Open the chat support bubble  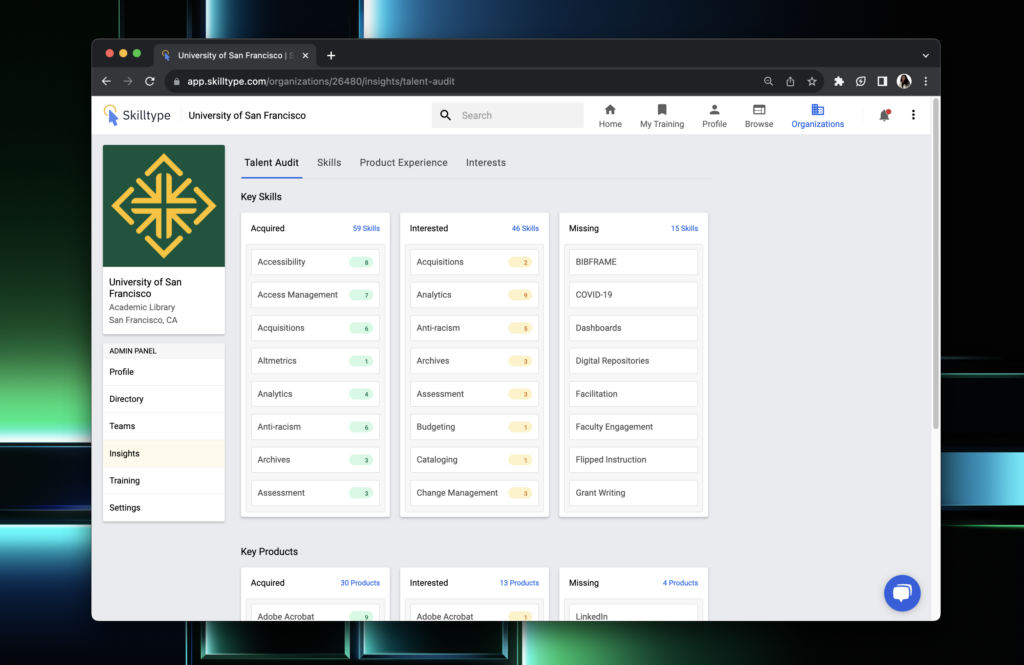[x=902, y=593]
